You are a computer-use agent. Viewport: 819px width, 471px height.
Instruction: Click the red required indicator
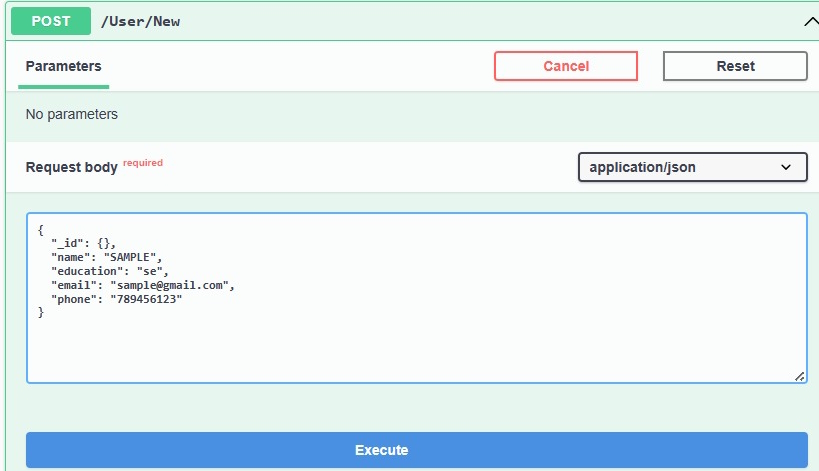[143, 163]
